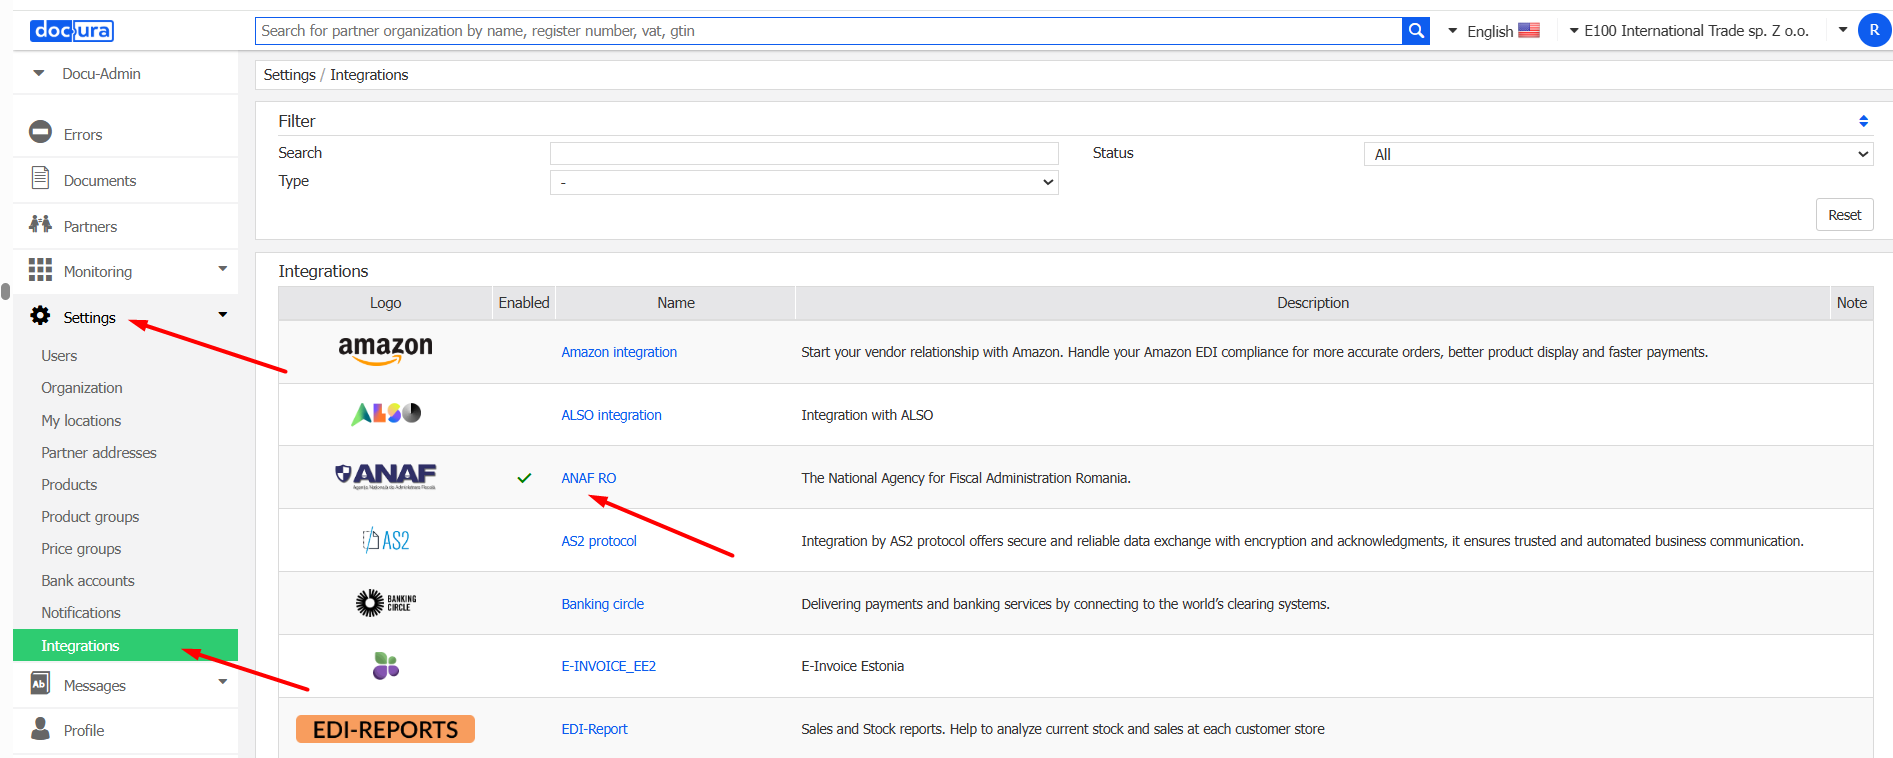This screenshot has height=758, width=1893.
Task: Expand the Monitoring submenu arrow
Action: [223, 269]
